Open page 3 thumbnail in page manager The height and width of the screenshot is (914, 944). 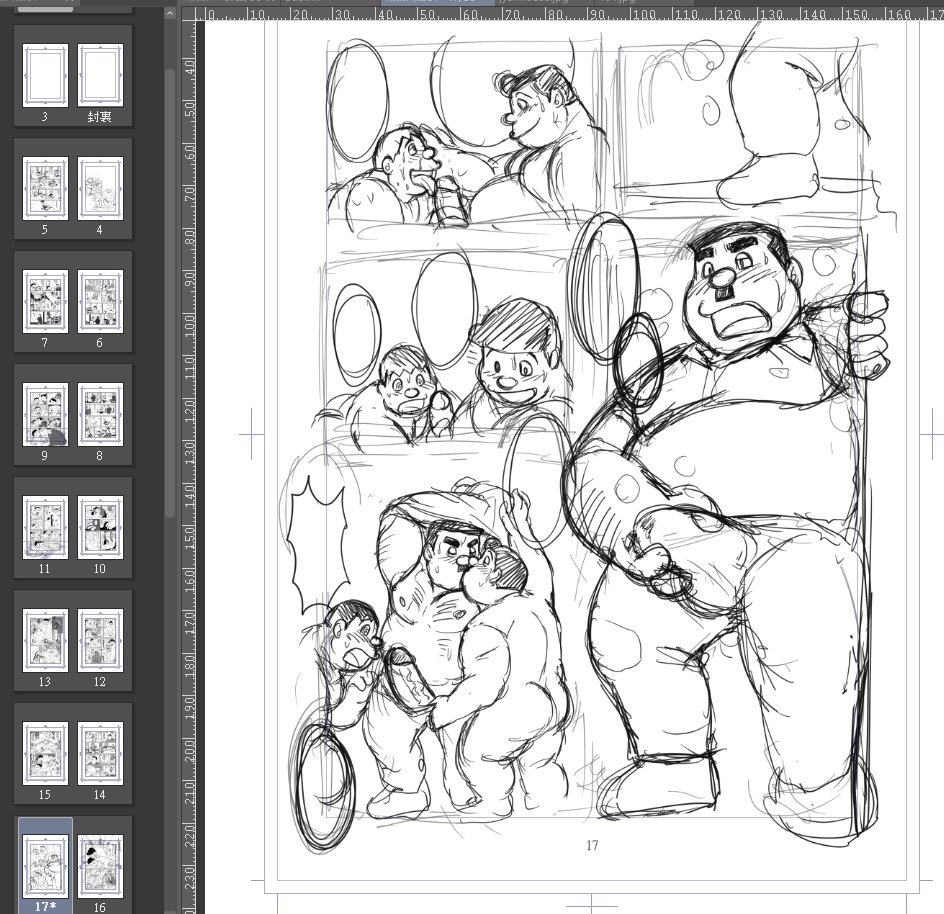[45, 75]
